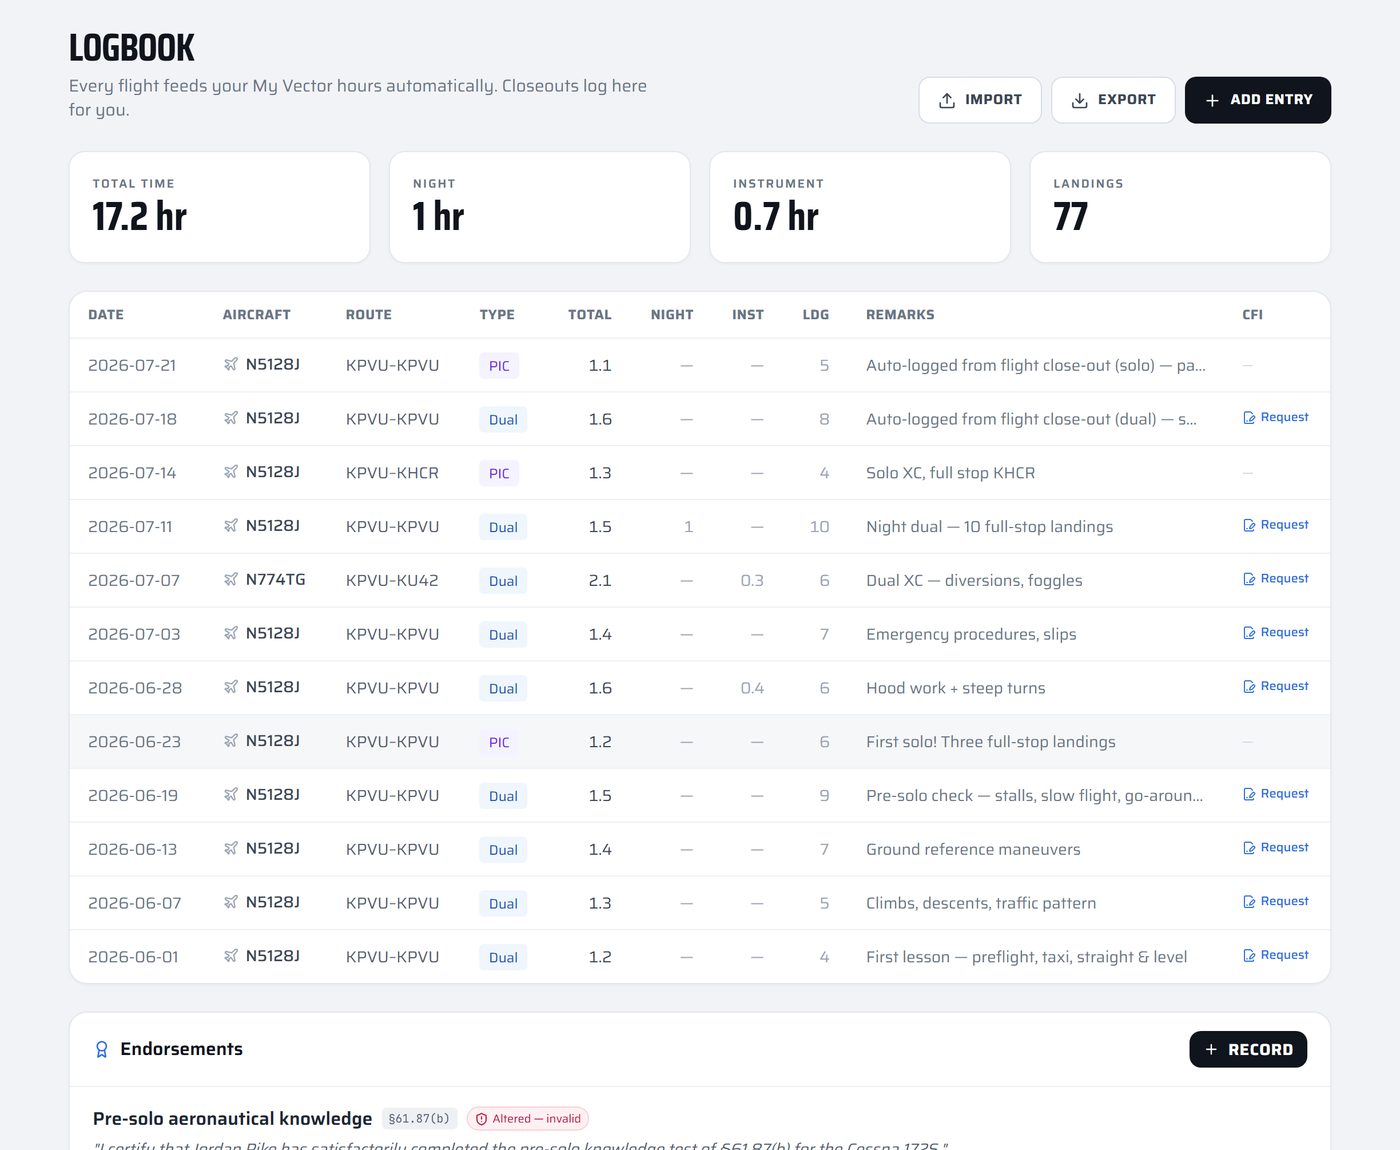This screenshot has width=1400, height=1150.
Task: Click the airplane icon in 2026-06-19 row
Action: pyautogui.click(x=231, y=794)
